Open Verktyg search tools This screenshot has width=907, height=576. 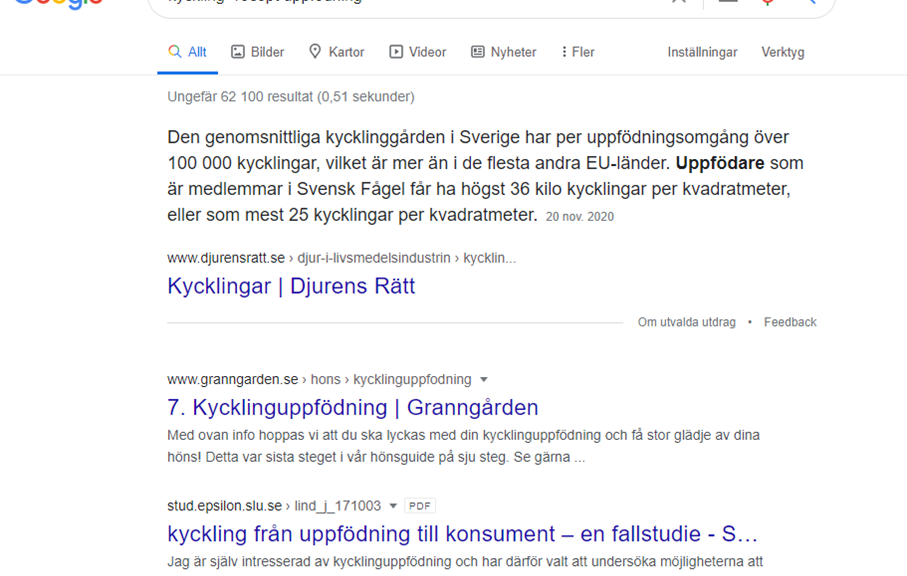click(783, 52)
